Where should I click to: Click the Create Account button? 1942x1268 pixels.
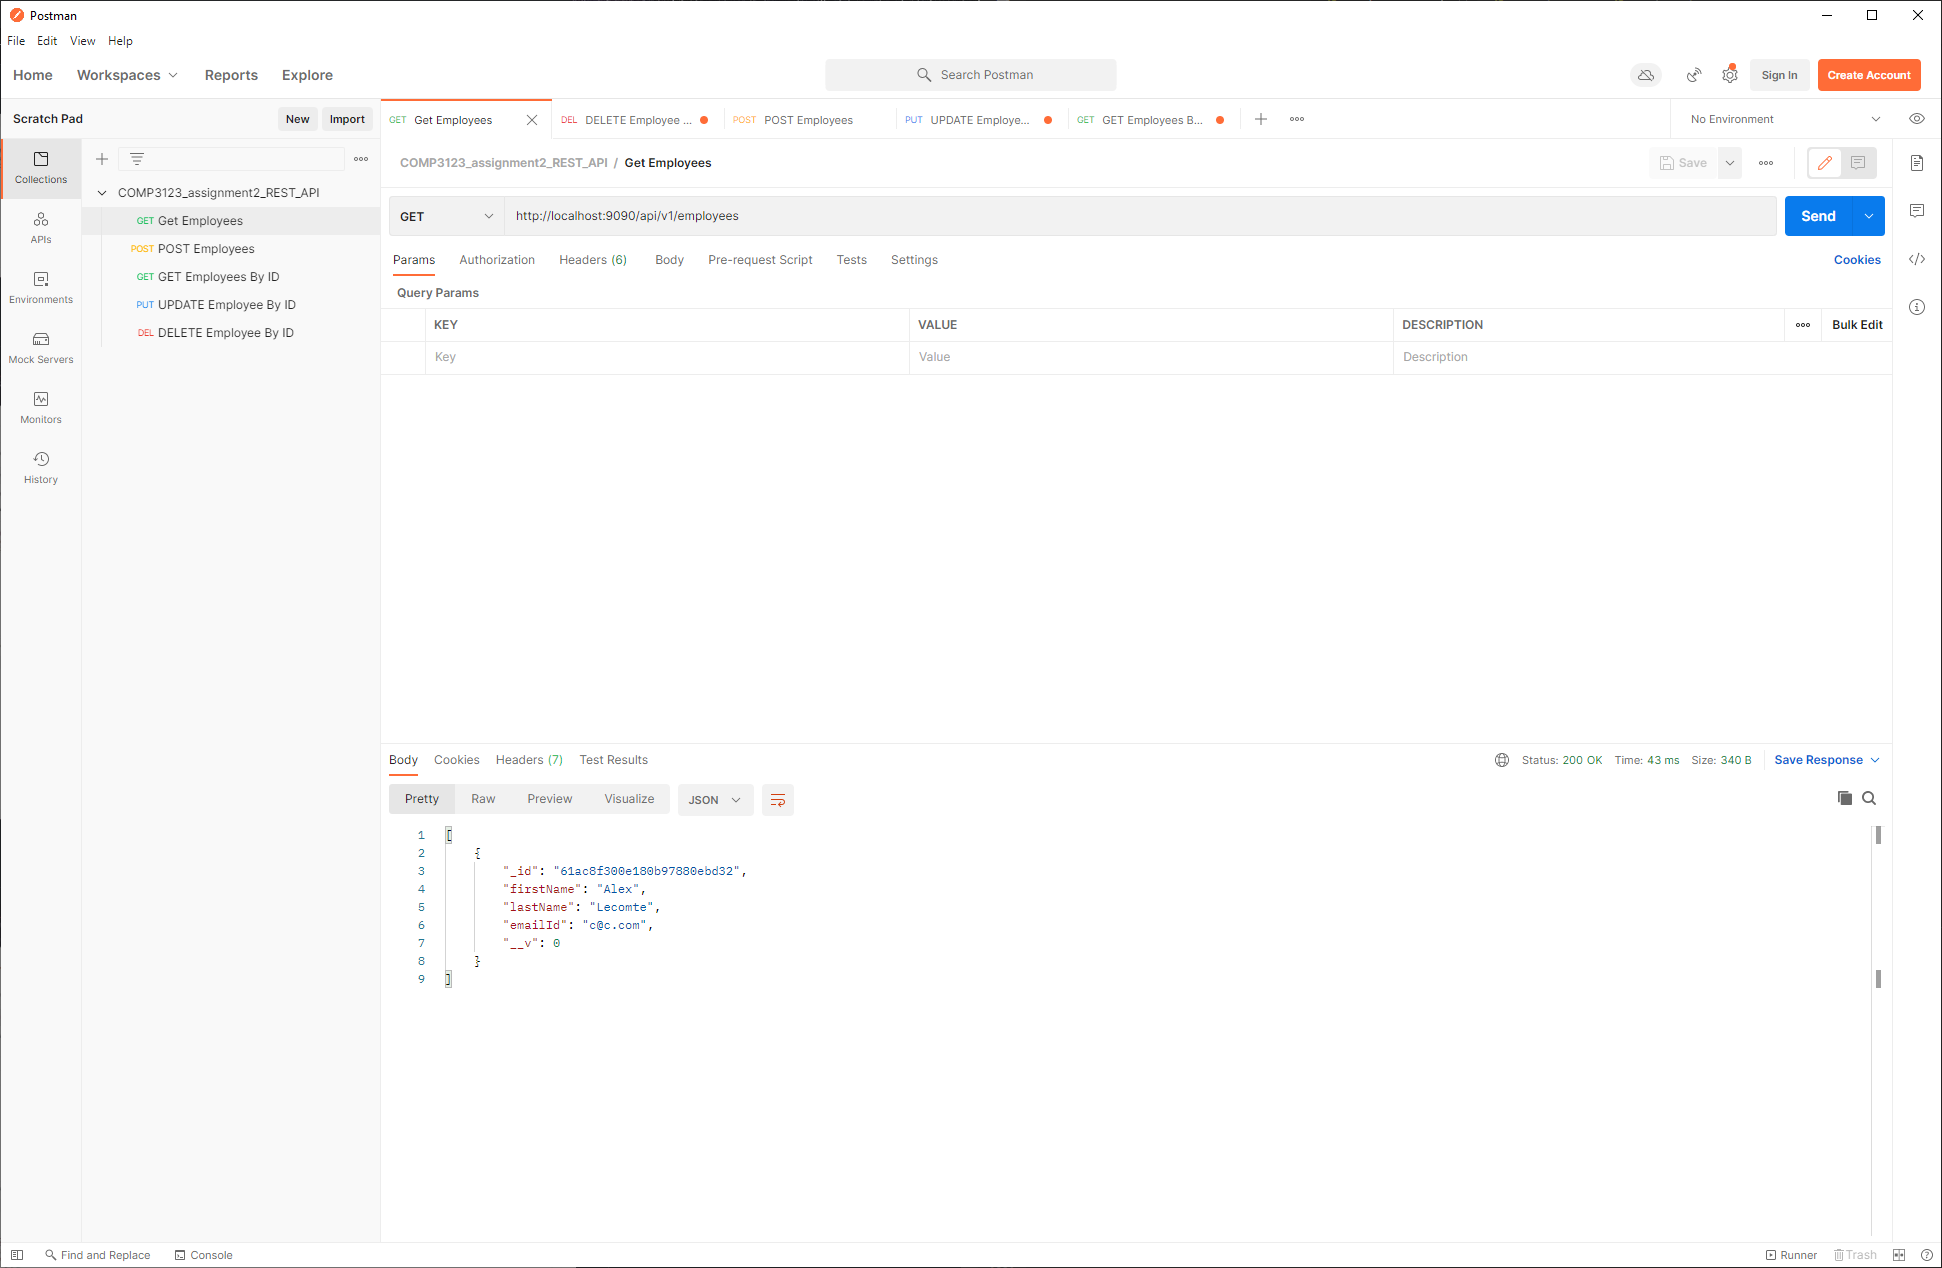click(1868, 75)
